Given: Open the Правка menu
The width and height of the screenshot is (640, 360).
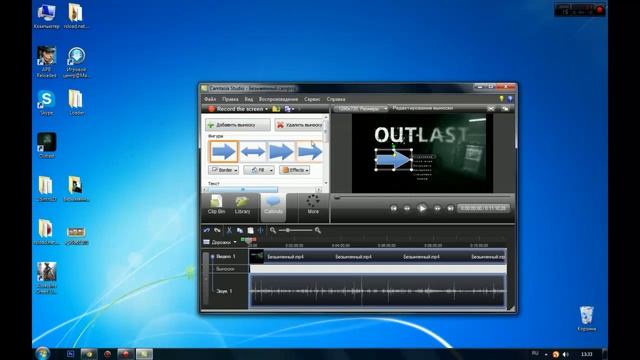Looking at the screenshot, I should point(230,99).
